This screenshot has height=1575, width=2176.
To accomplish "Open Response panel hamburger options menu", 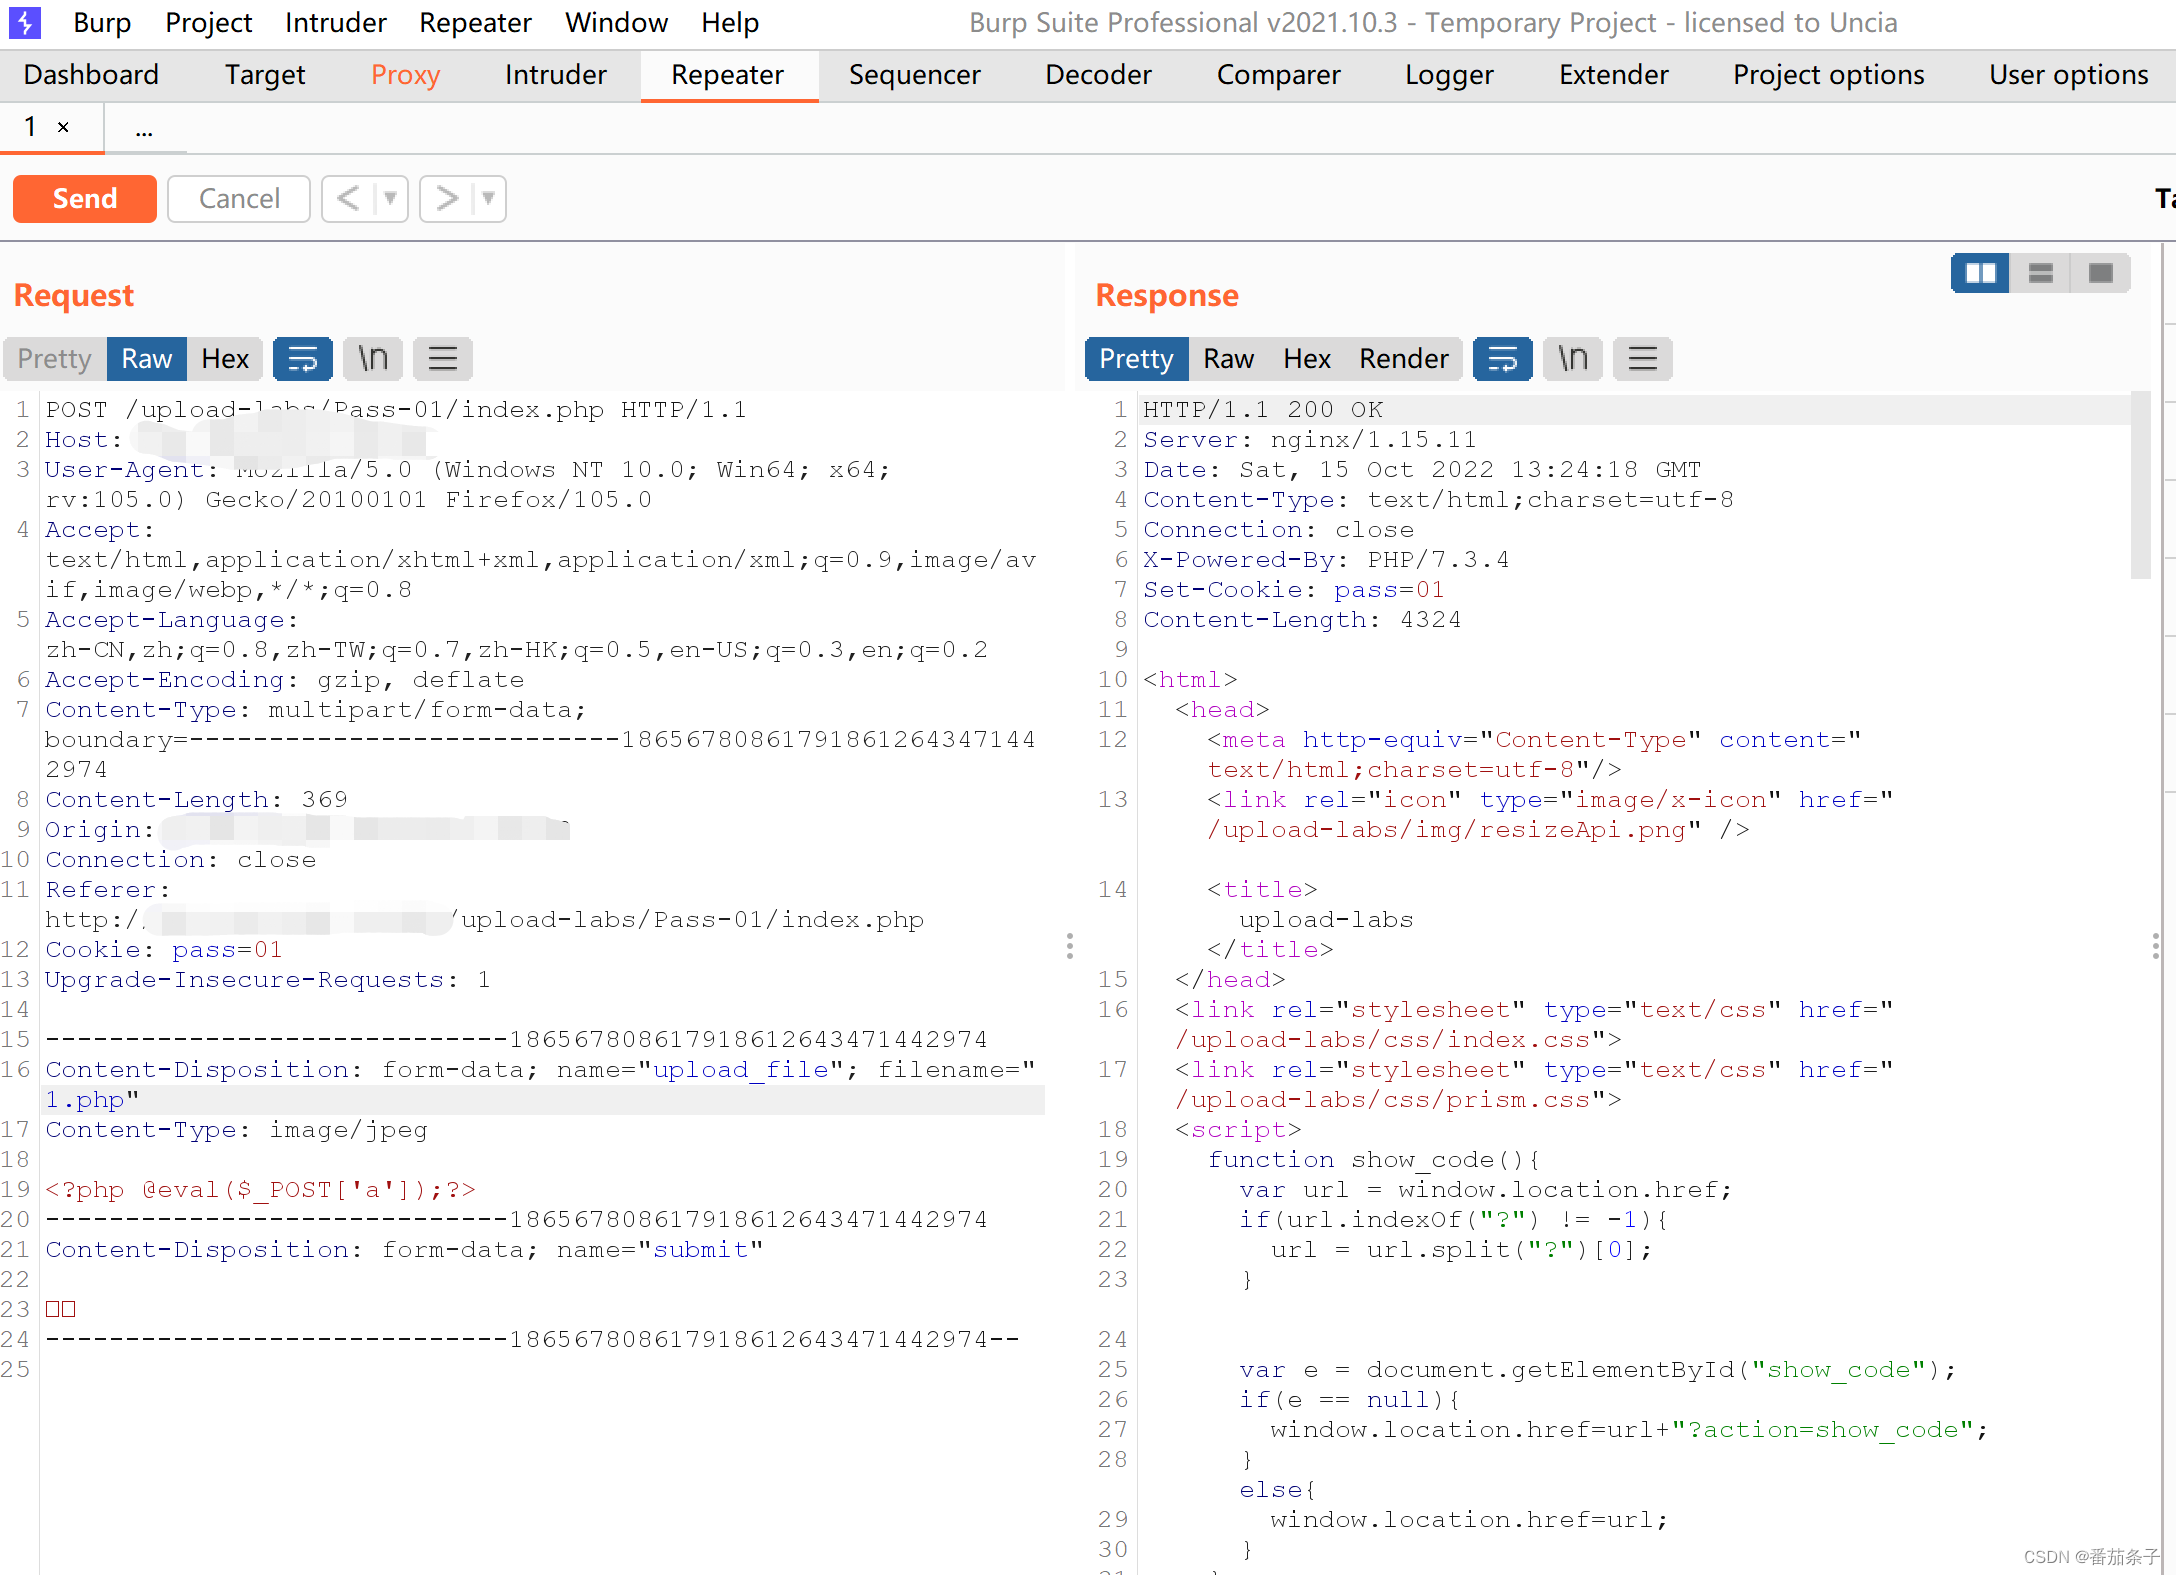I will tap(1643, 359).
